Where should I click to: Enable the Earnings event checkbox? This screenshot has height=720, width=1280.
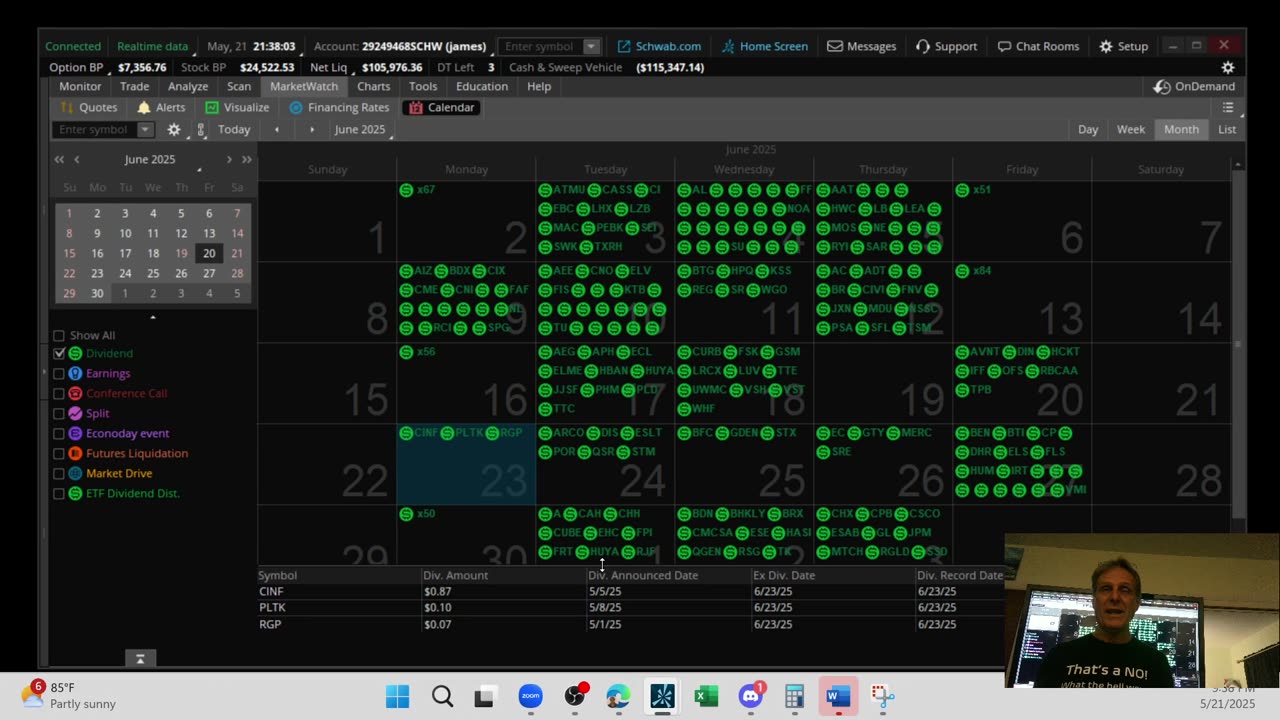tap(59, 374)
